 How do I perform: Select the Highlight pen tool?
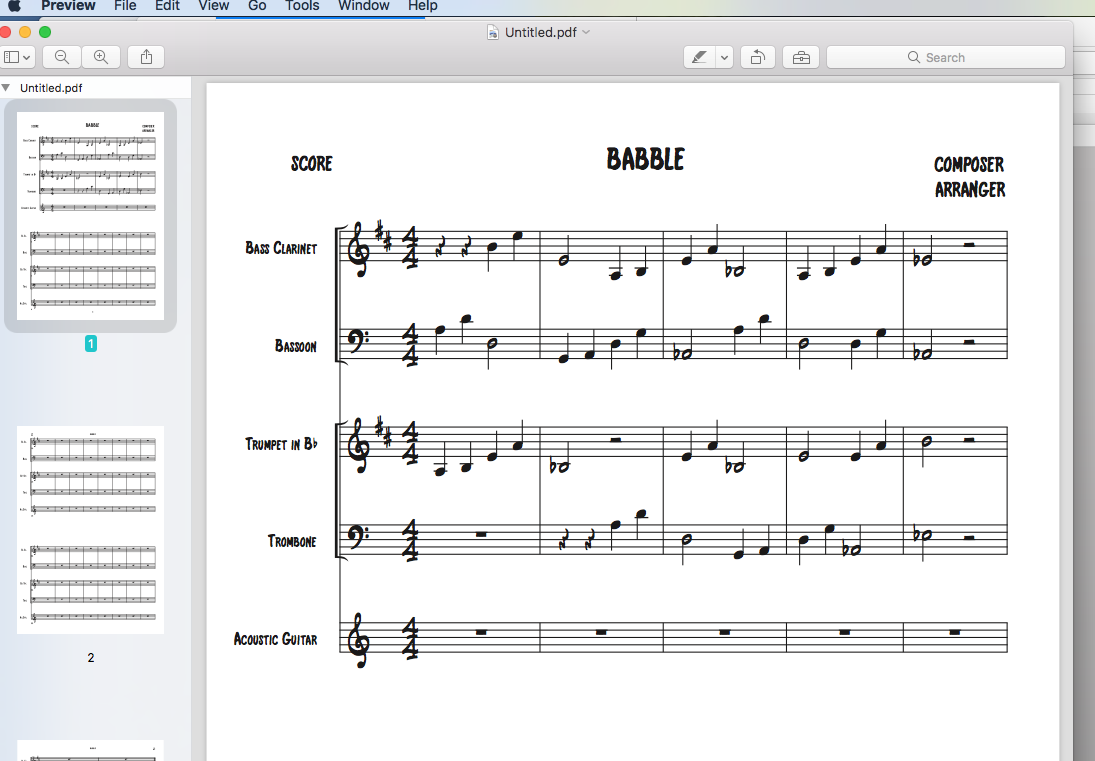click(700, 58)
